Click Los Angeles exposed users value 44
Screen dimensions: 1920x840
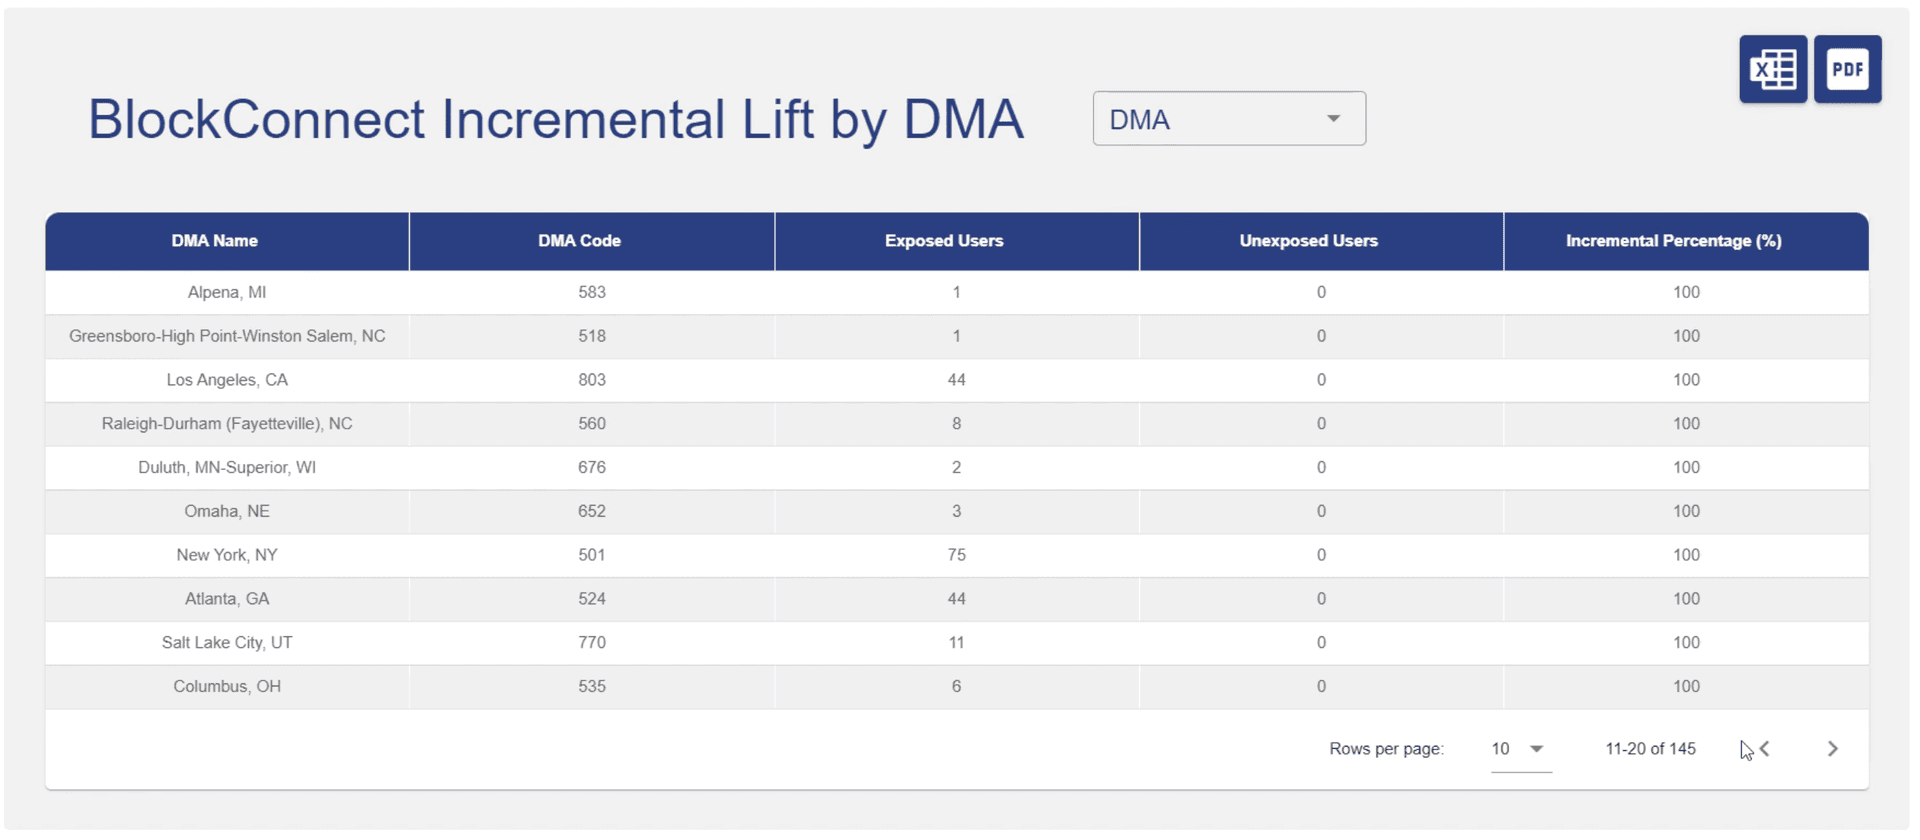click(957, 380)
